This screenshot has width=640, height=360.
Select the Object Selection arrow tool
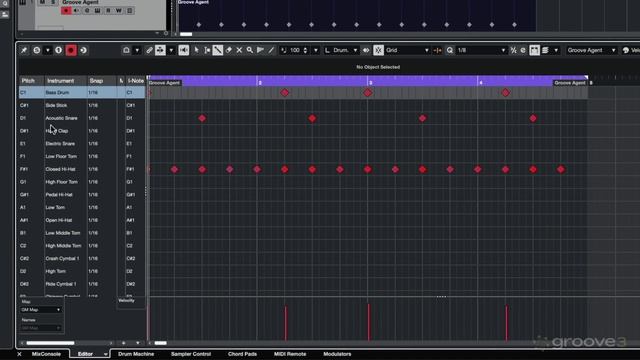pos(196,50)
